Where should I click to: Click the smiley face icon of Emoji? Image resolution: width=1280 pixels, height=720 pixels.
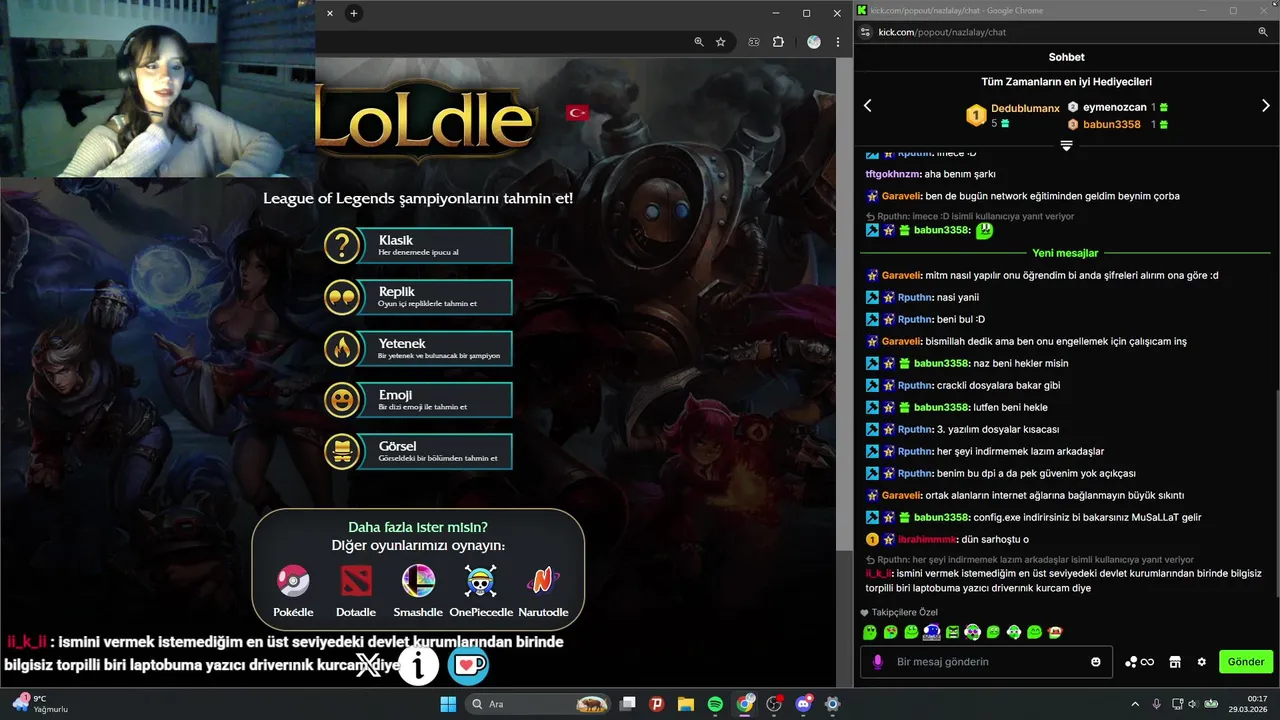tap(343, 400)
